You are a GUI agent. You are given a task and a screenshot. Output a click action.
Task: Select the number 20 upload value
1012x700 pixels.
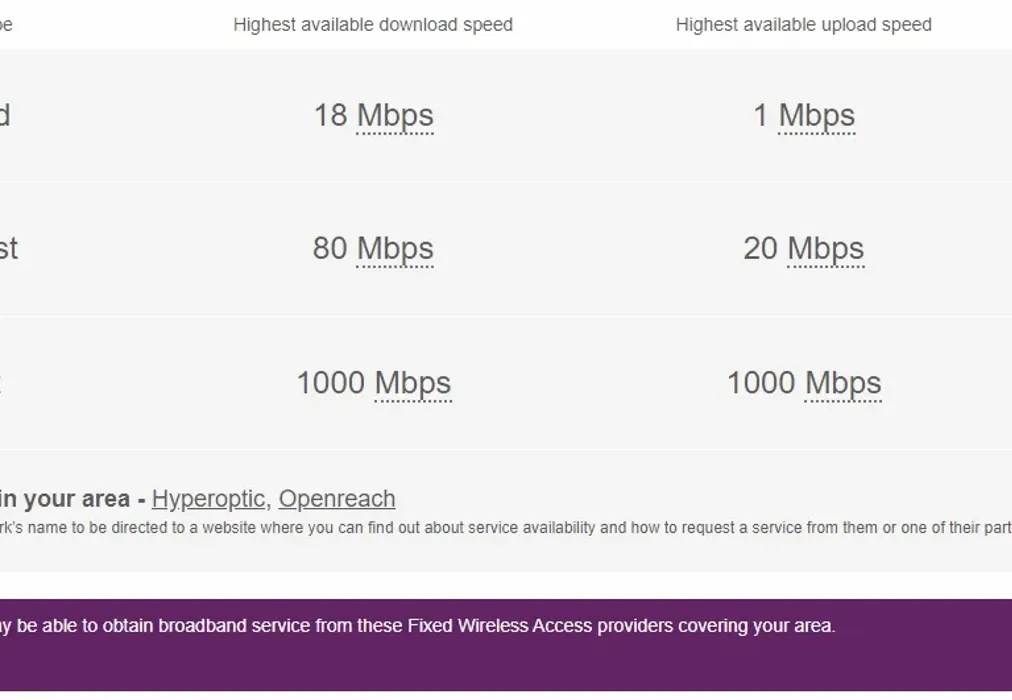coord(760,249)
